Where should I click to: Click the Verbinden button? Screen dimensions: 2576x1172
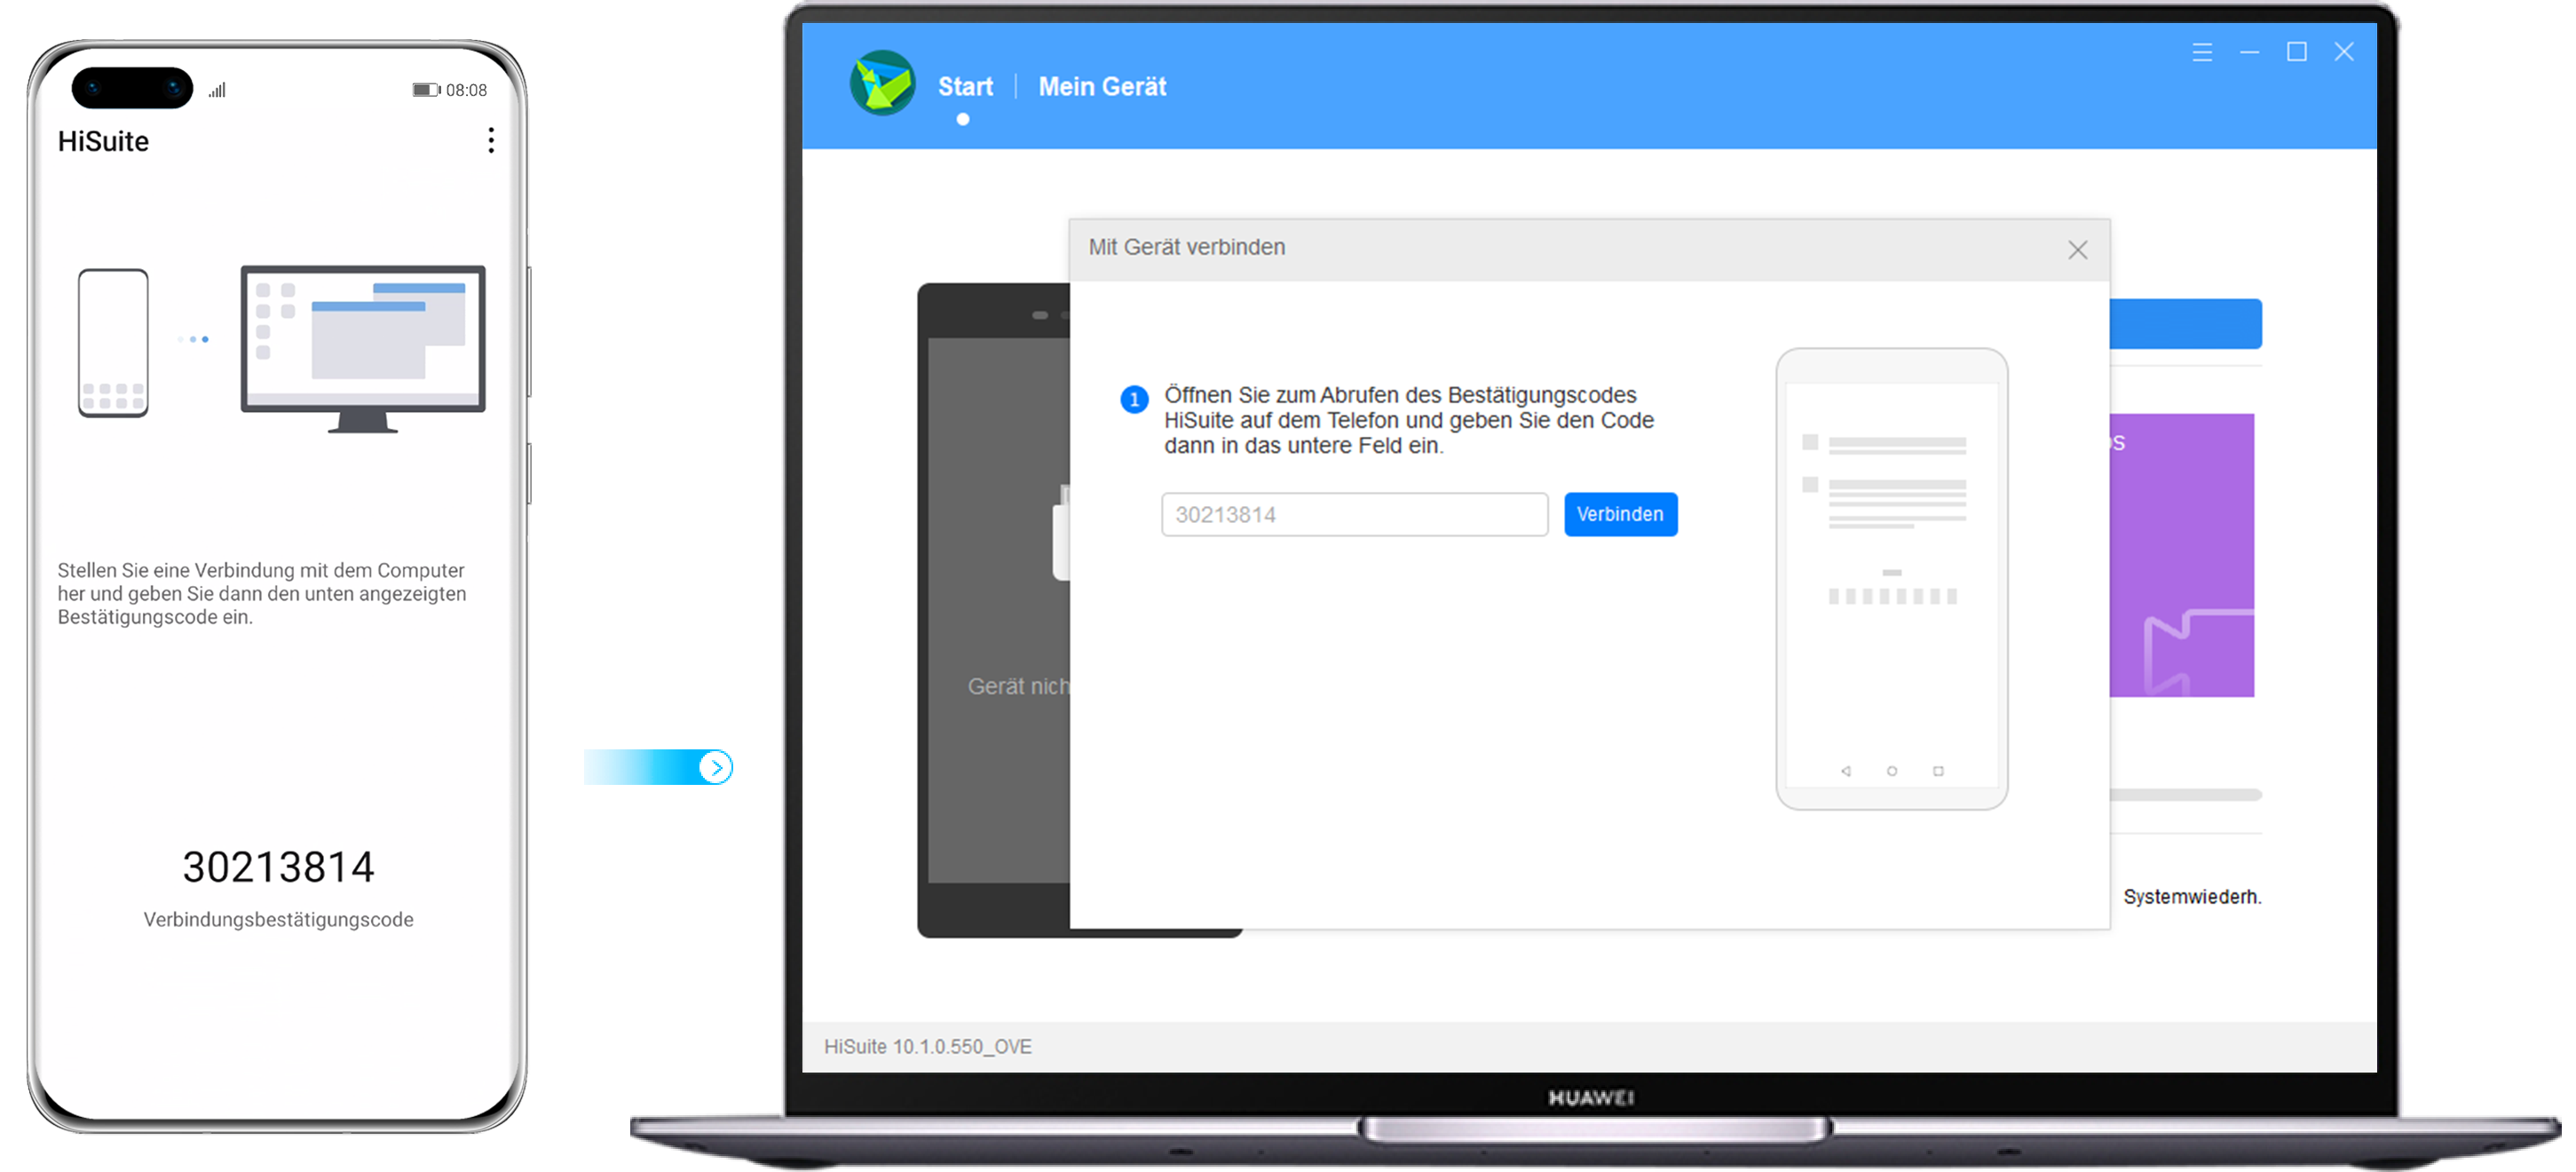pos(1620,514)
